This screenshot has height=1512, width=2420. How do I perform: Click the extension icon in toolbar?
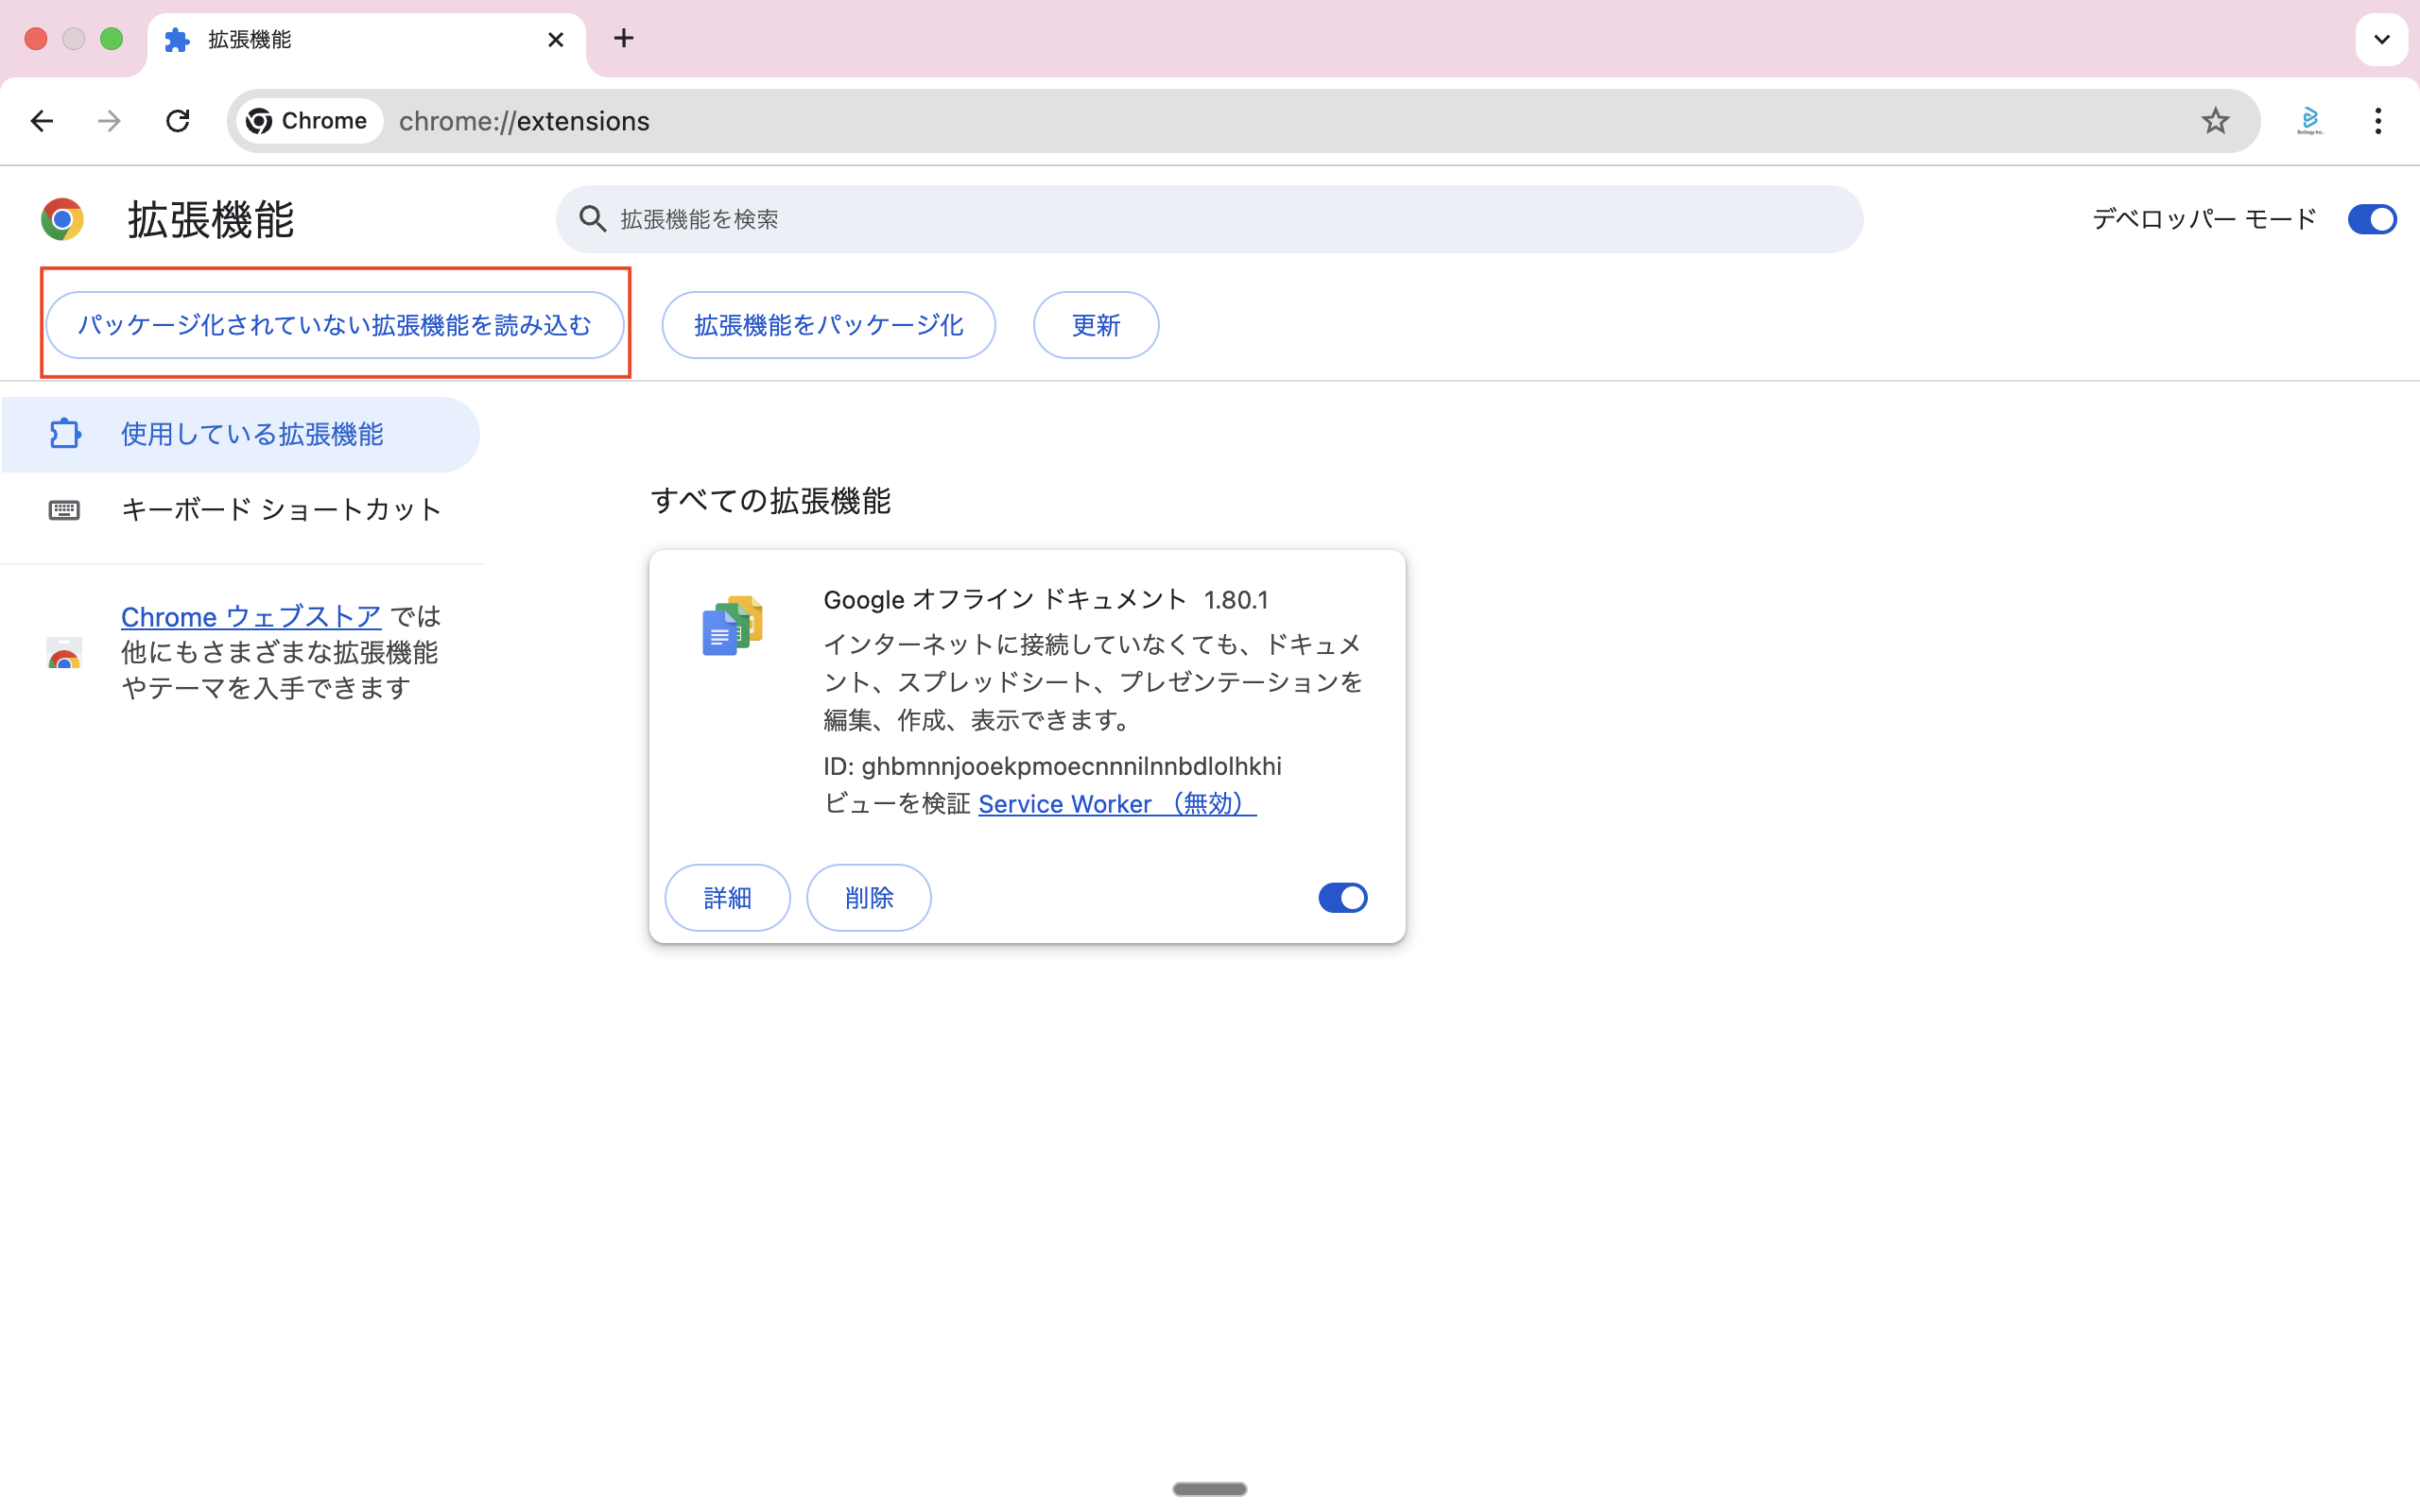pos(2309,121)
